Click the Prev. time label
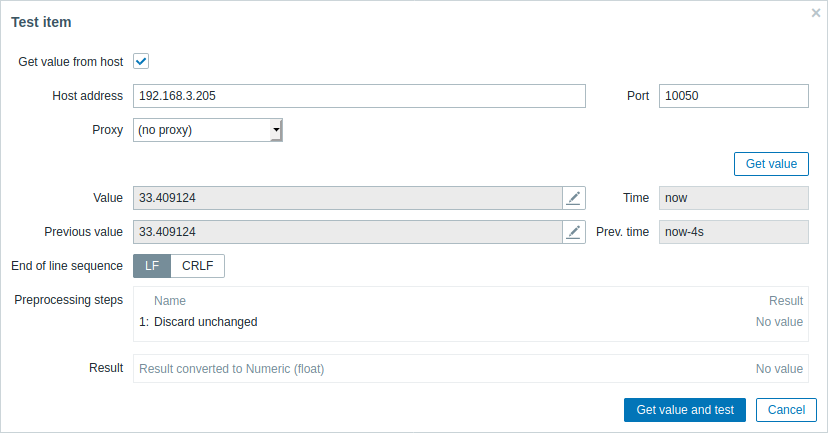Viewport: 828px width, 433px height. click(x=622, y=232)
